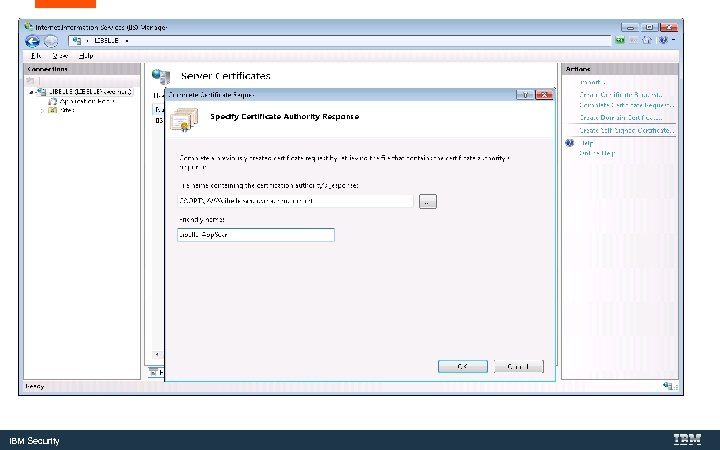Click the Connections toolbar connect icon
The image size is (720, 450).
click(31, 80)
